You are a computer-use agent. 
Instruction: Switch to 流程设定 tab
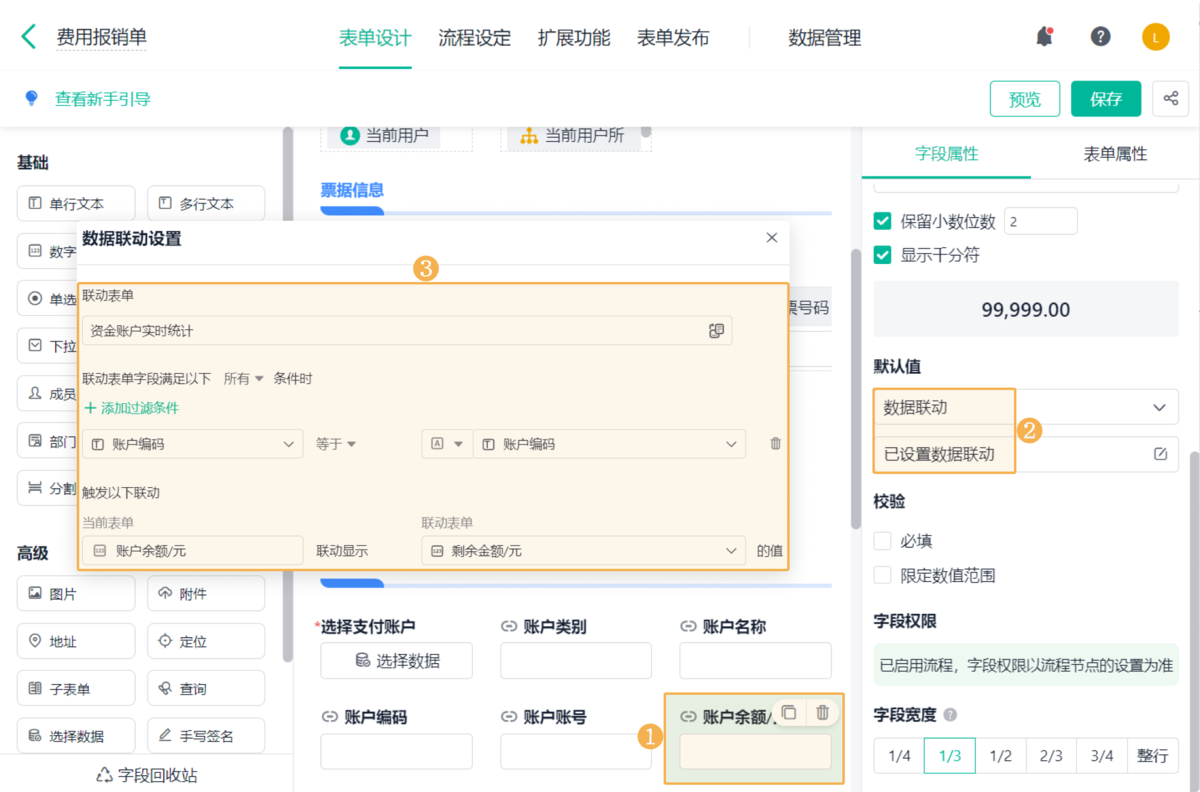(x=474, y=38)
